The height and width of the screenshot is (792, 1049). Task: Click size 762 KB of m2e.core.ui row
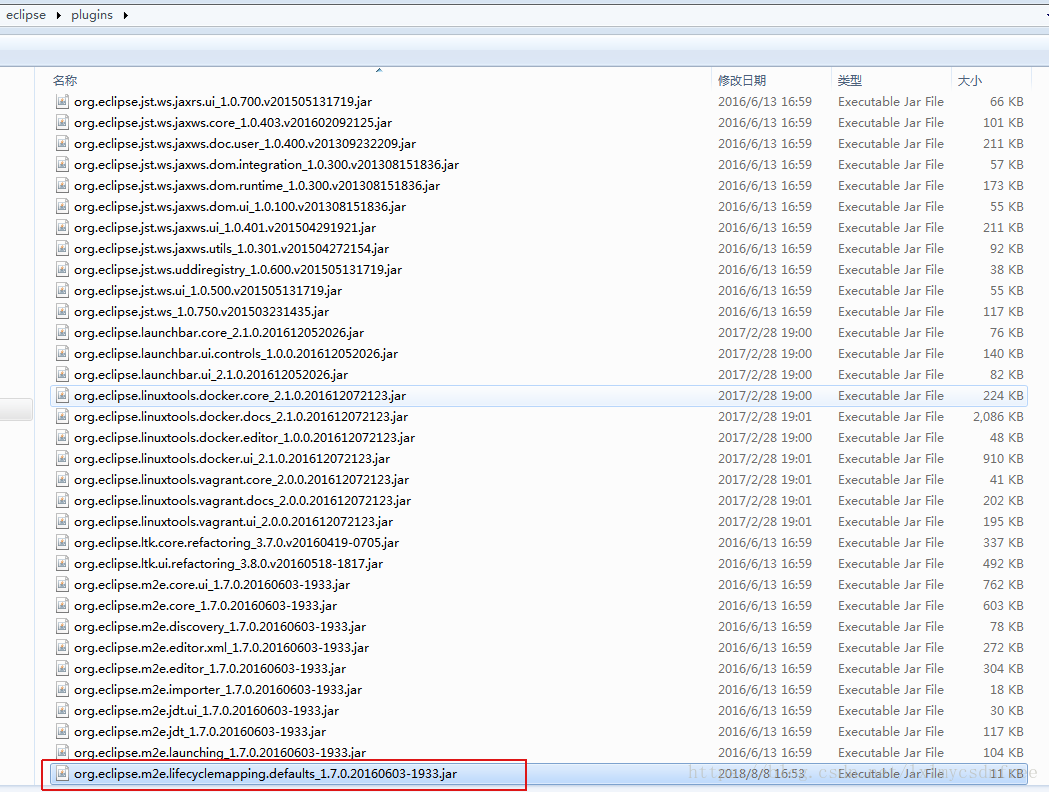point(1004,585)
